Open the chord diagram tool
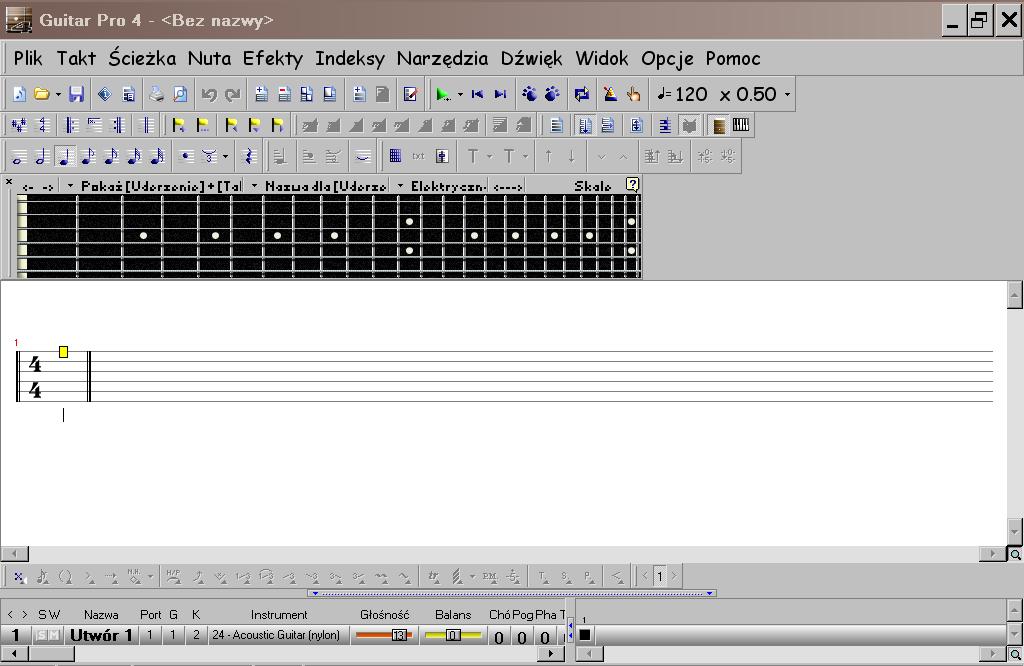 point(395,157)
